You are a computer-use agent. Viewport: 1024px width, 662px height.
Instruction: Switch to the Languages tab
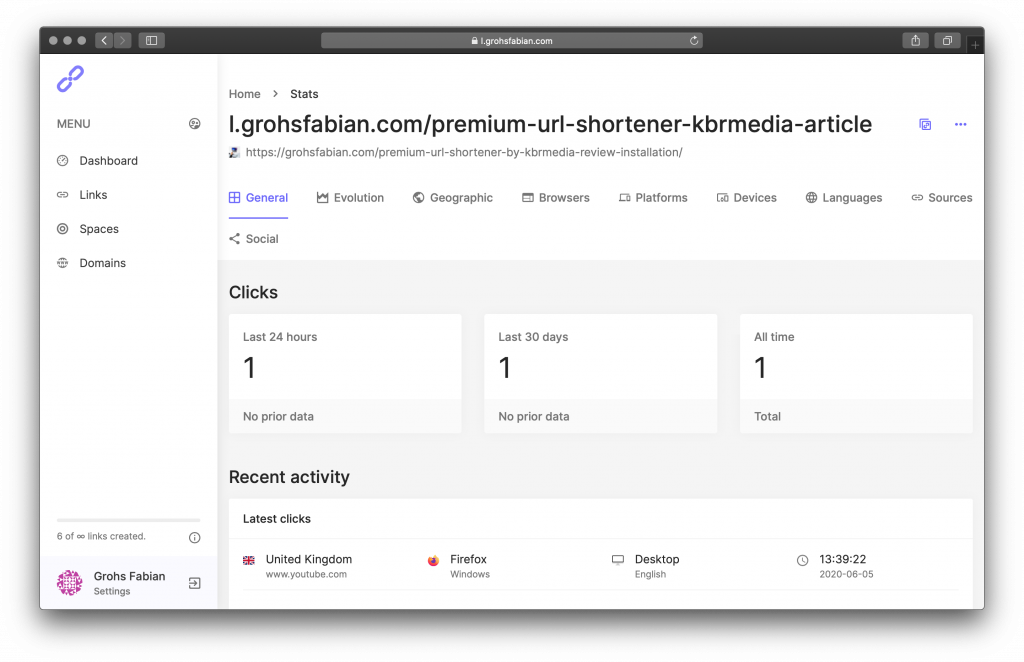(x=844, y=198)
